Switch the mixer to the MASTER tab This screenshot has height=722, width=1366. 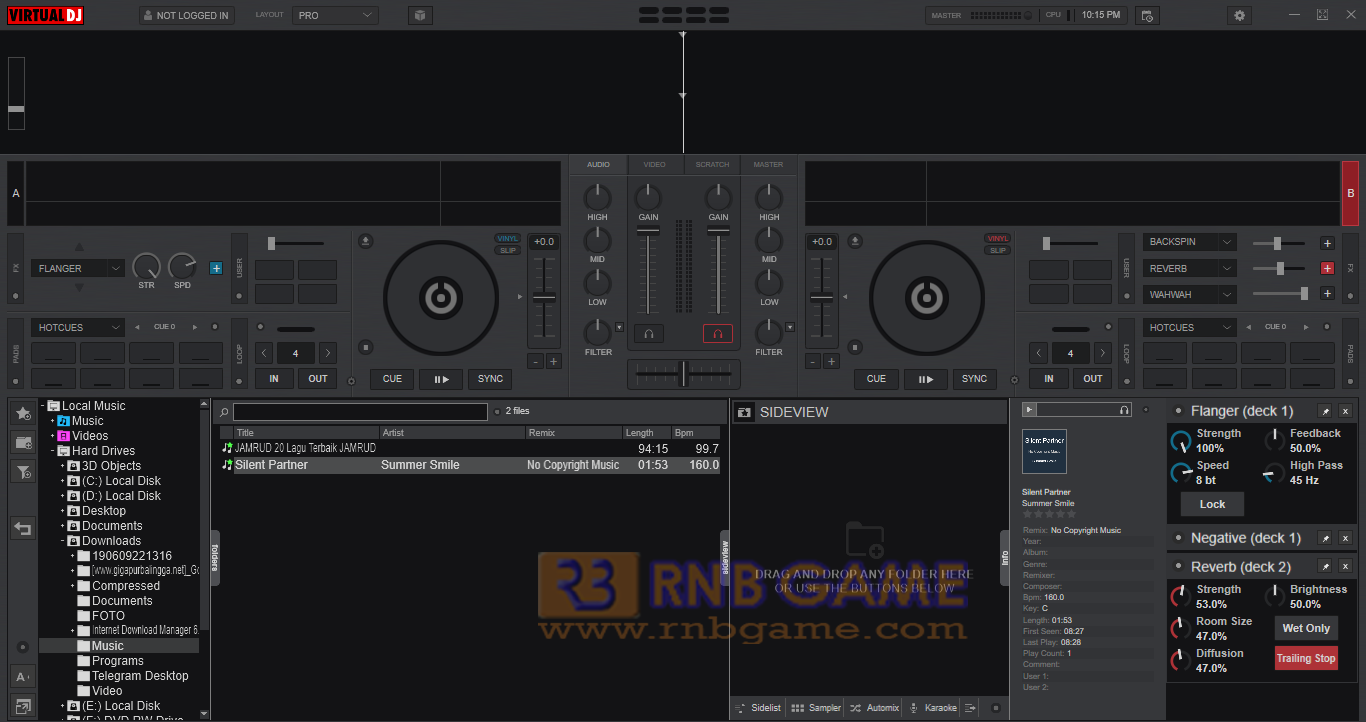pyautogui.click(x=768, y=164)
